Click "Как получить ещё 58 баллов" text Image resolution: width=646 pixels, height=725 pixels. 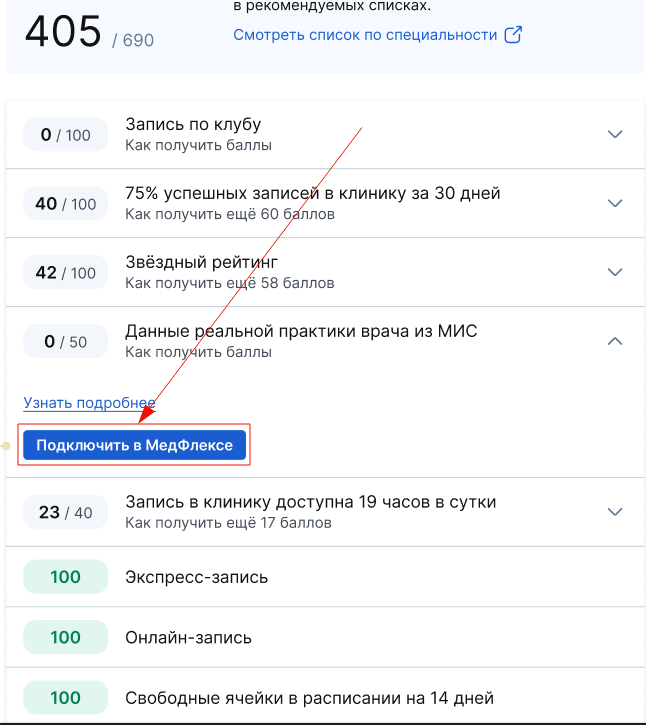[230, 283]
